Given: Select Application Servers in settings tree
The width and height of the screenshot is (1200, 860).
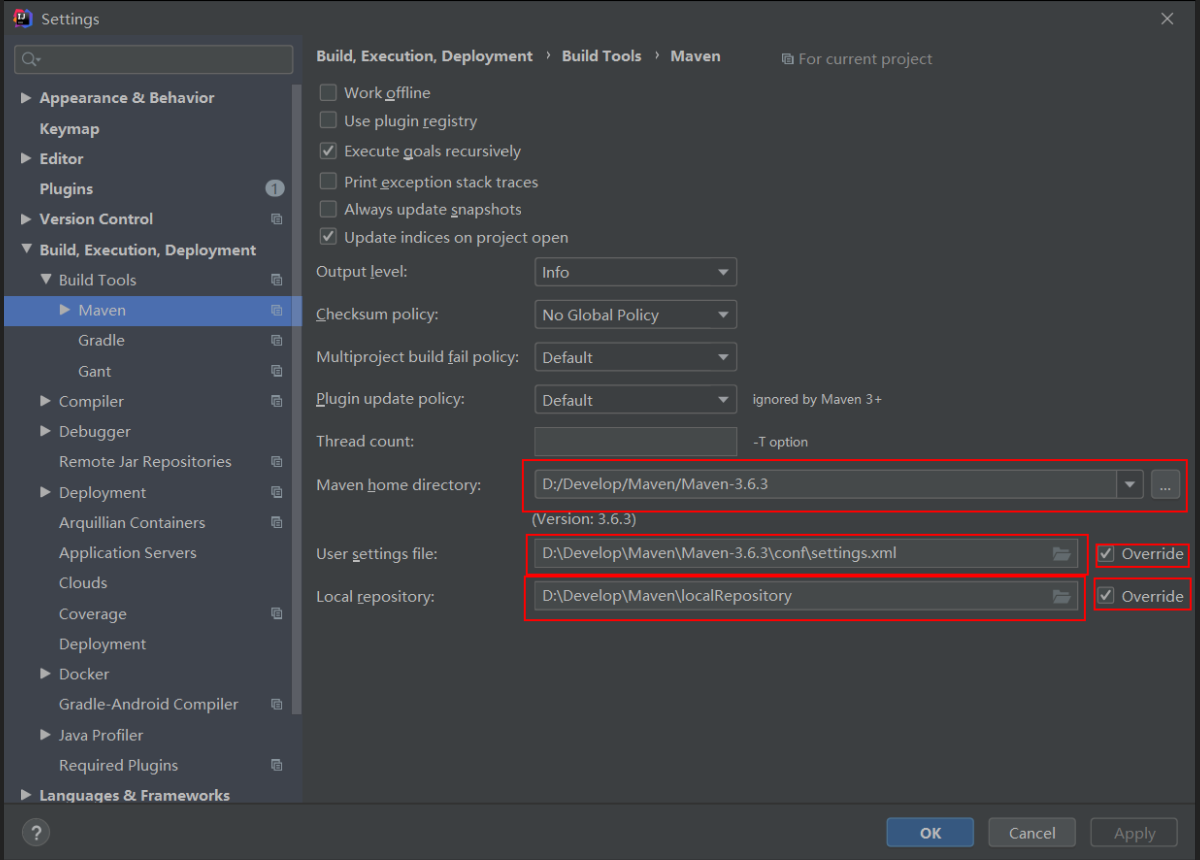Looking at the screenshot, I should click(127, 552).
